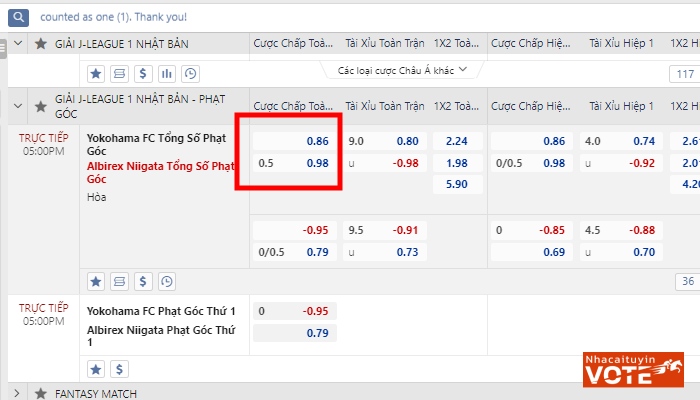
Task: Favorite the GIẢI J-LEAGUE 1 NHẬT BẢN league star
Action: tap(41, 44)
